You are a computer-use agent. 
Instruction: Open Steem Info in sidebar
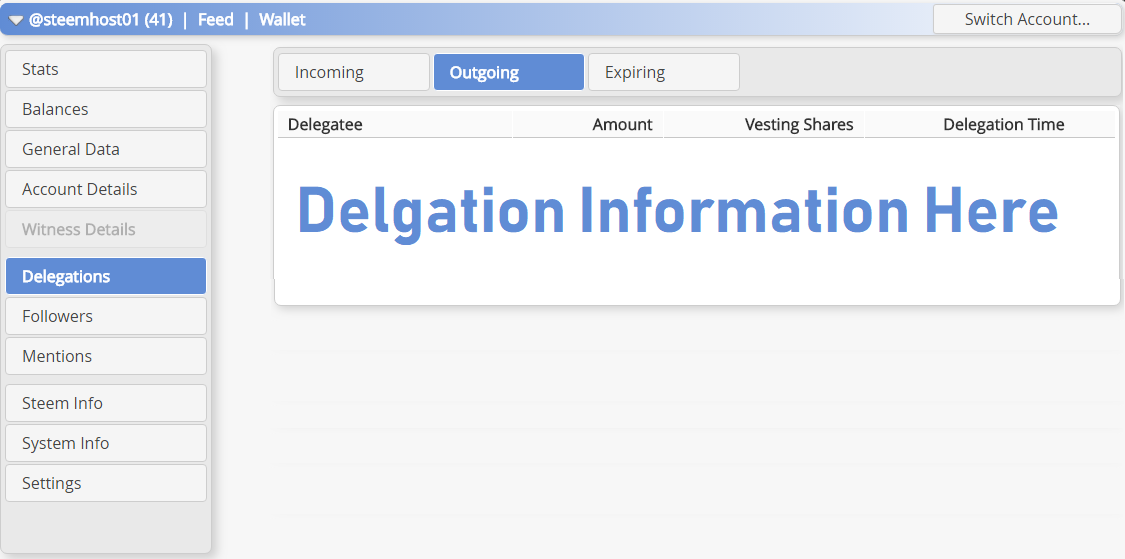point(106,403)
